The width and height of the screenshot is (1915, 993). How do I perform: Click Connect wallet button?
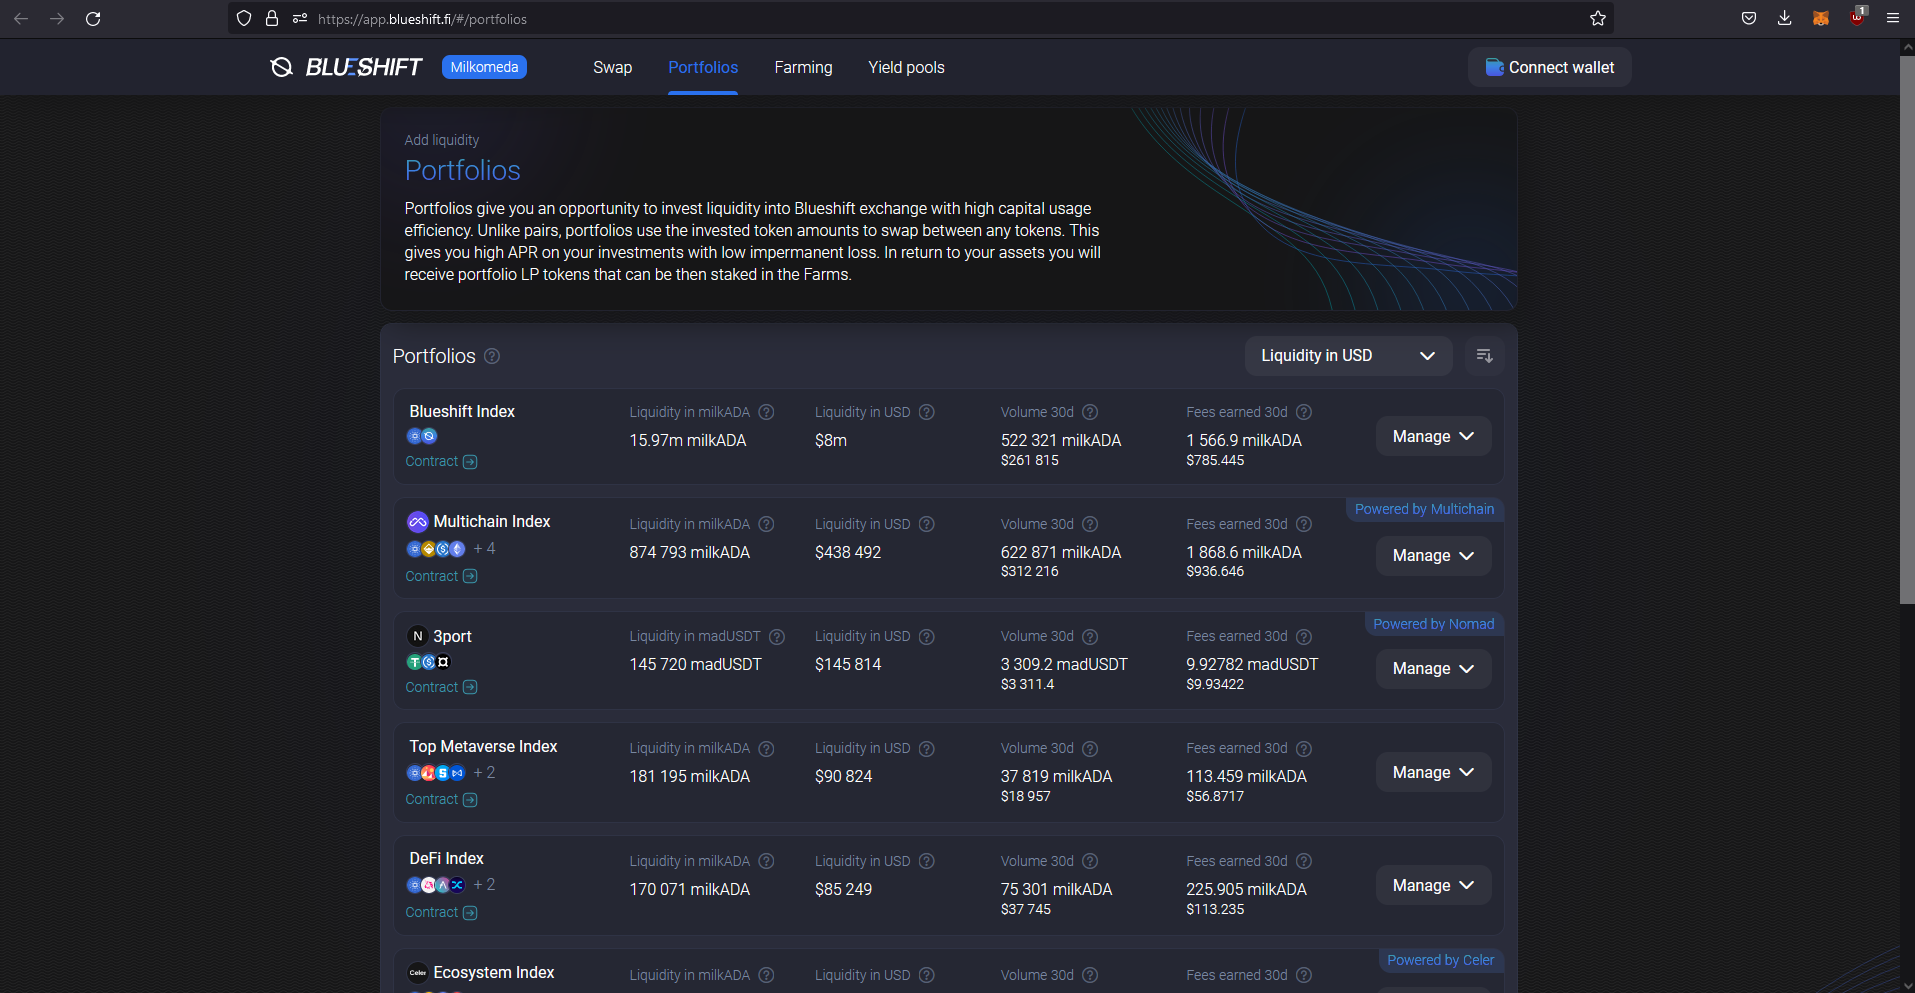tap(1549, 67)
